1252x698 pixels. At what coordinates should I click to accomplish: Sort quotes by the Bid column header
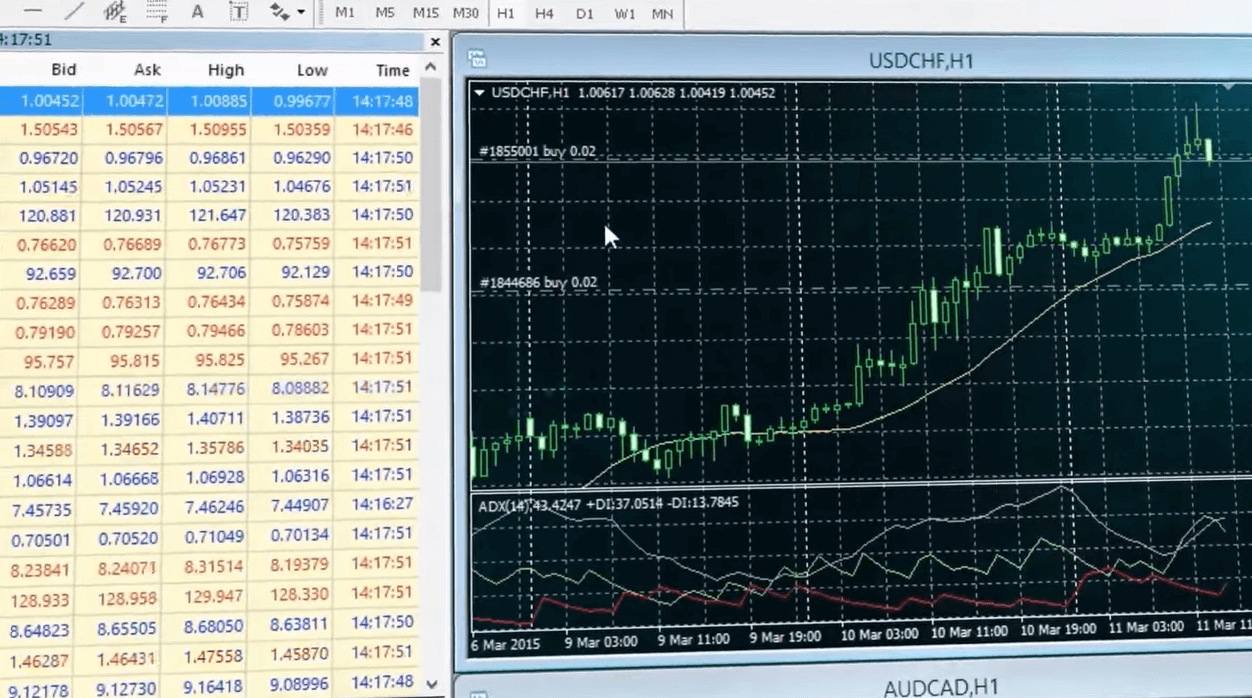pyautogui.click(x=63, y=70)
